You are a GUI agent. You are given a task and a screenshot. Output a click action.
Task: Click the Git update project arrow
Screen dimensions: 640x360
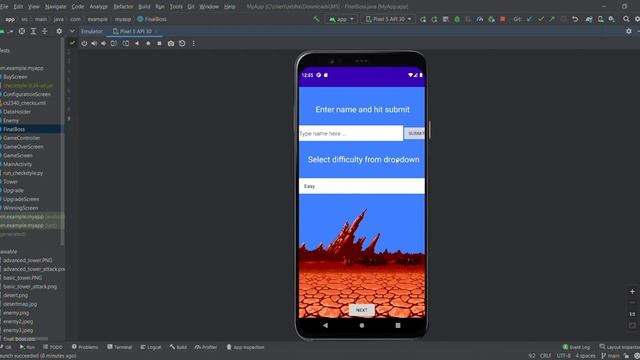coord(529,19)
